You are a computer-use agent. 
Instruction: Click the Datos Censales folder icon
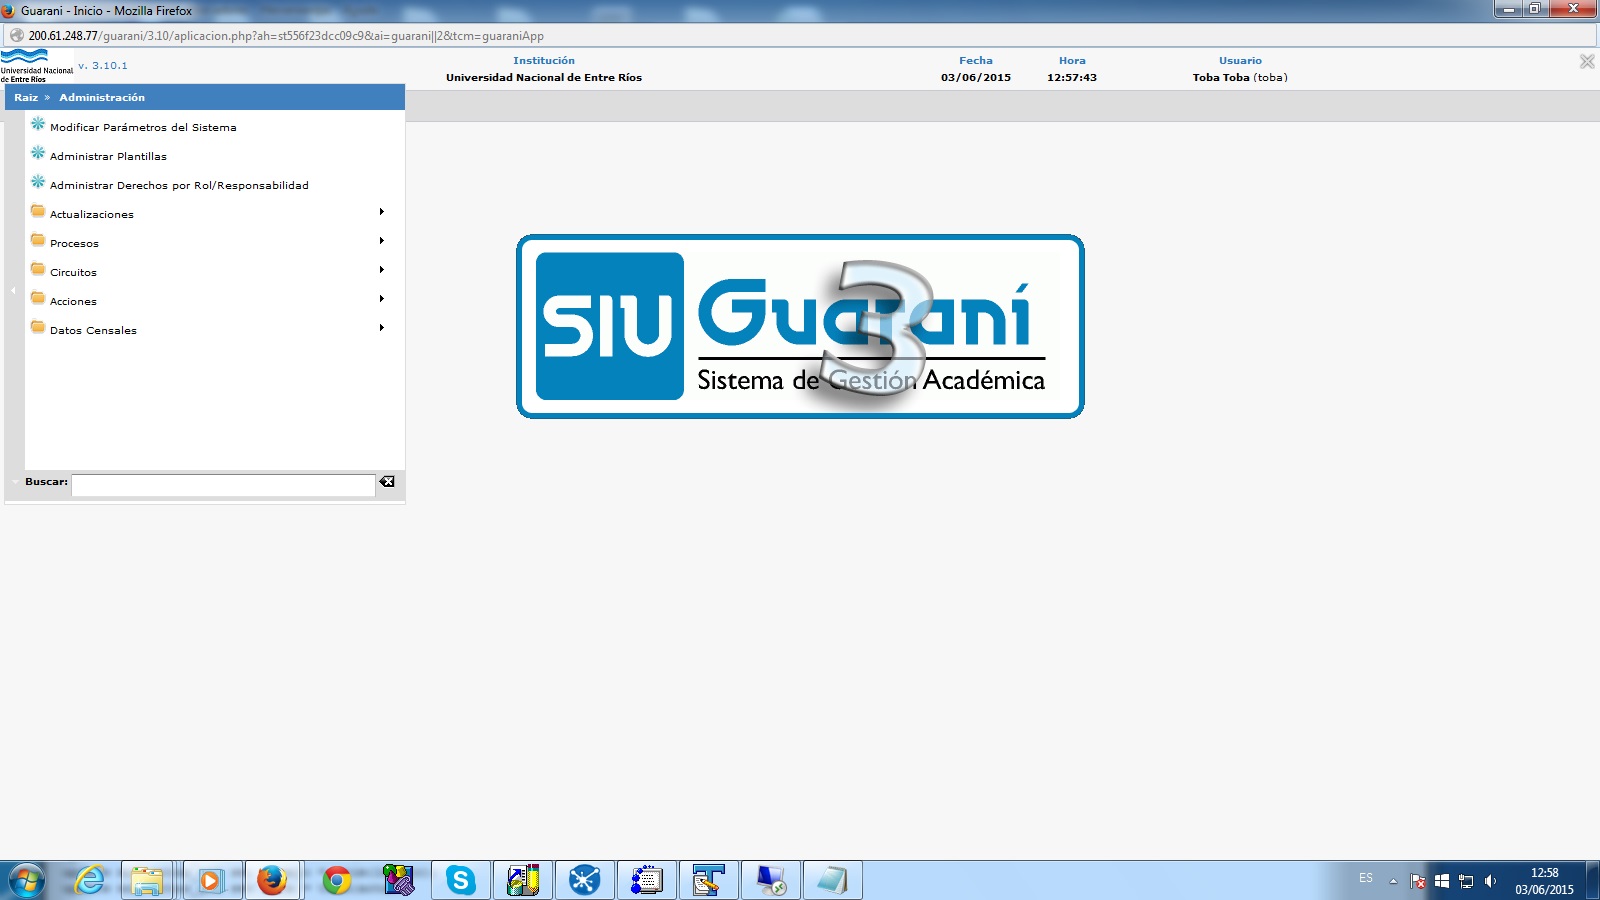click(x=38, y=327)
